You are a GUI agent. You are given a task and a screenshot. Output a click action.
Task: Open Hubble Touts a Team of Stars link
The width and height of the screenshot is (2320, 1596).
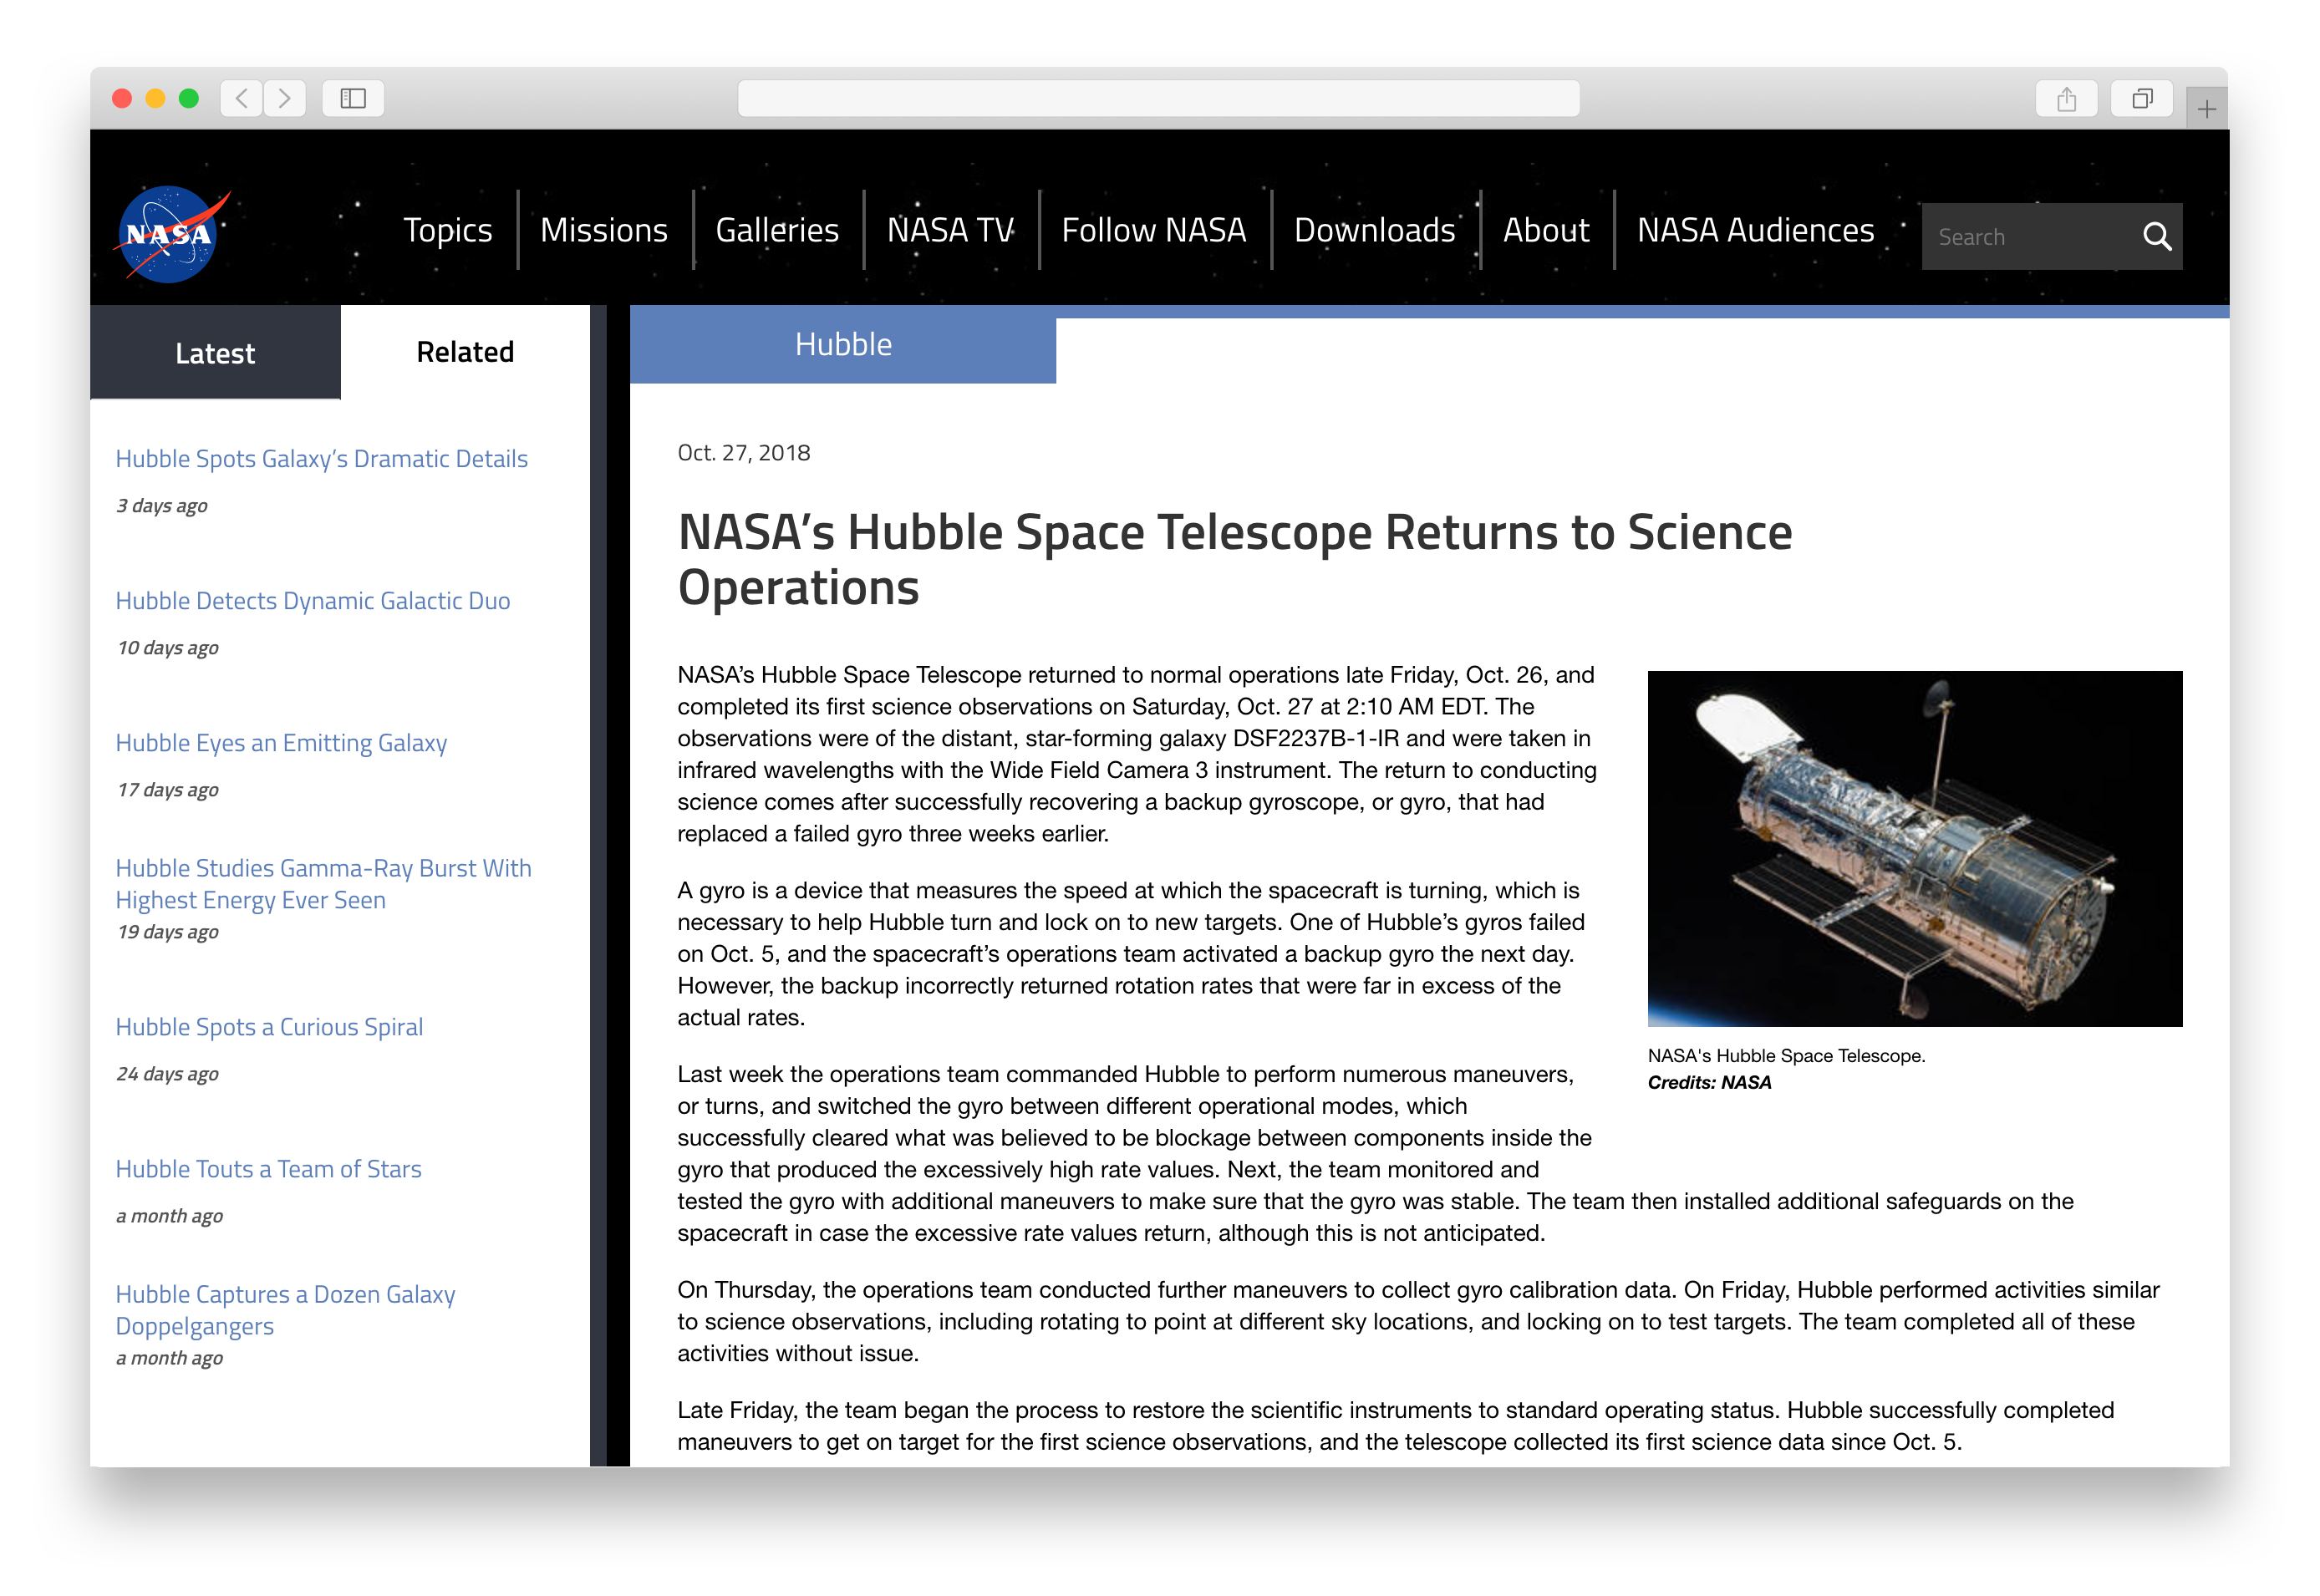[x=268, y=1169]
